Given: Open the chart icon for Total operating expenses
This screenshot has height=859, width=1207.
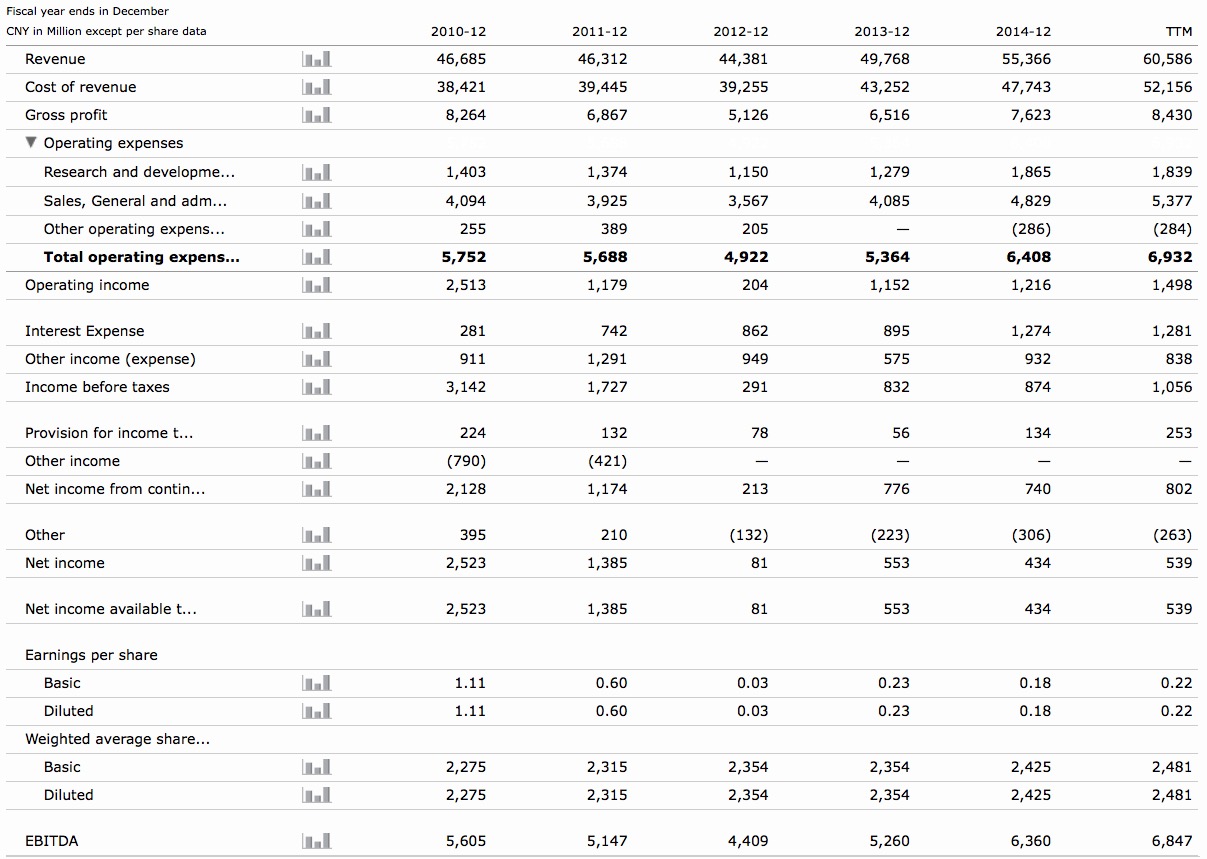Looking at the screenshot, I should [316, 257].
